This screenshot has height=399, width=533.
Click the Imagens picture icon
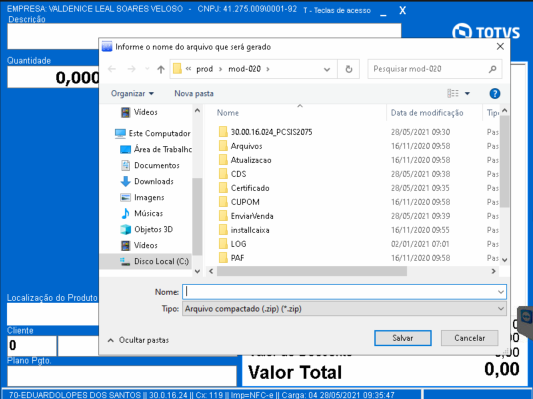point(125,197)
